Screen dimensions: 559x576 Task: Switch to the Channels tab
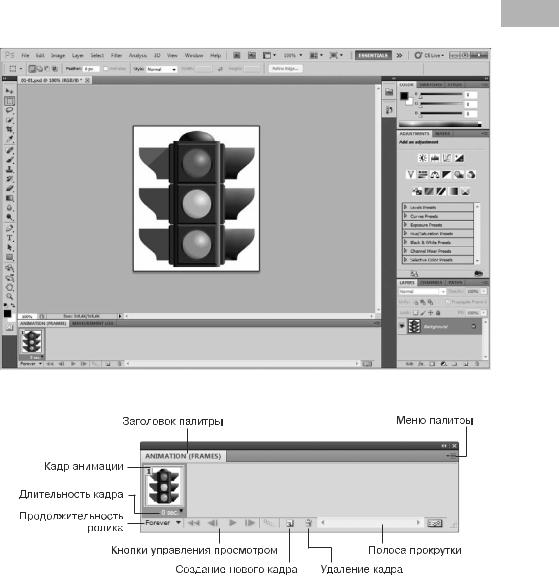click(431, 282)
